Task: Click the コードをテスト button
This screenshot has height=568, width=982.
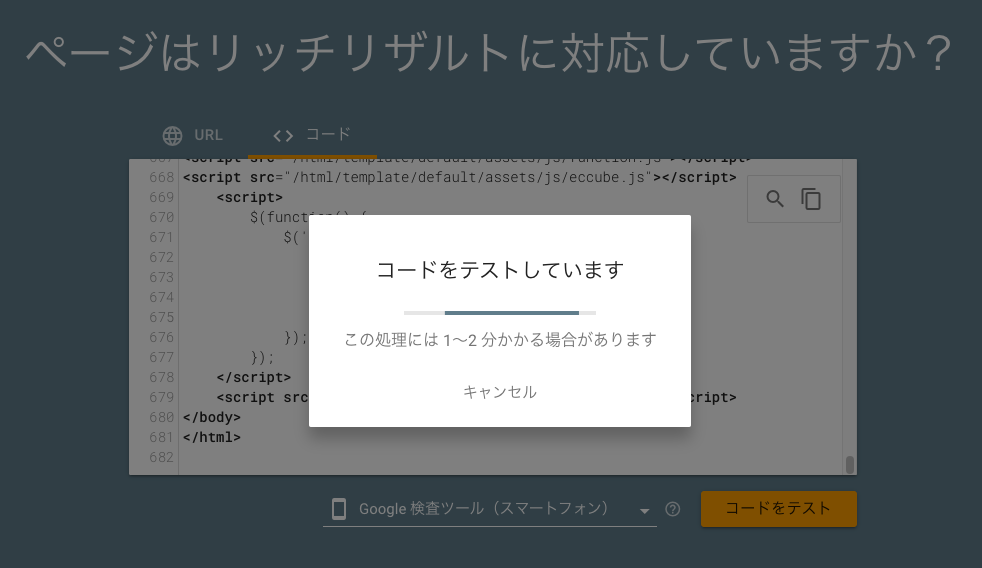Action: 778,509
